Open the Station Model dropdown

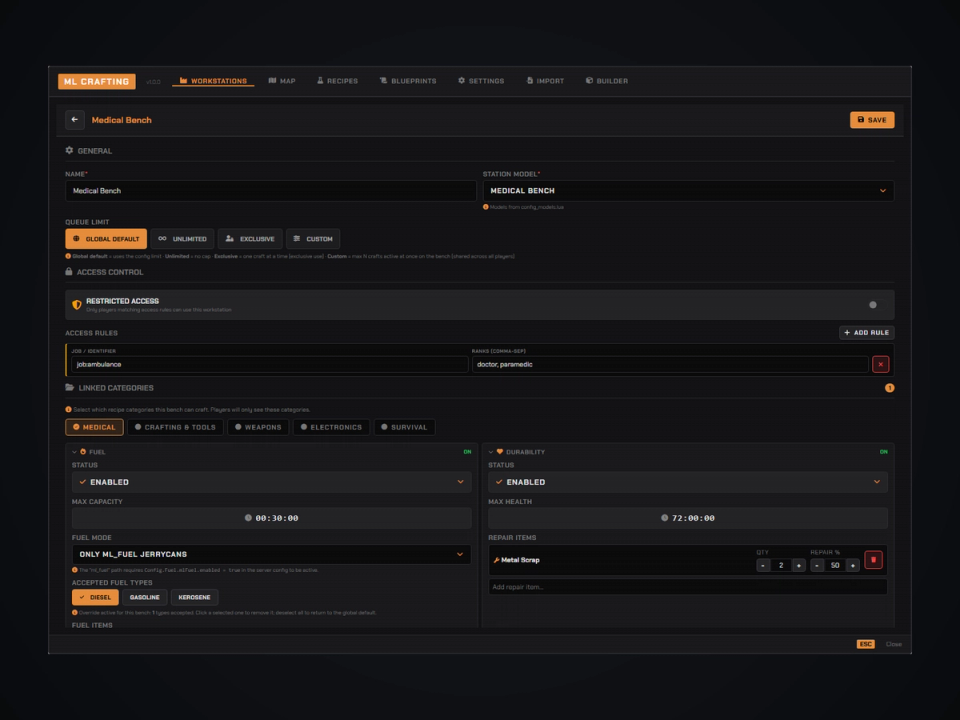point(688,190)
